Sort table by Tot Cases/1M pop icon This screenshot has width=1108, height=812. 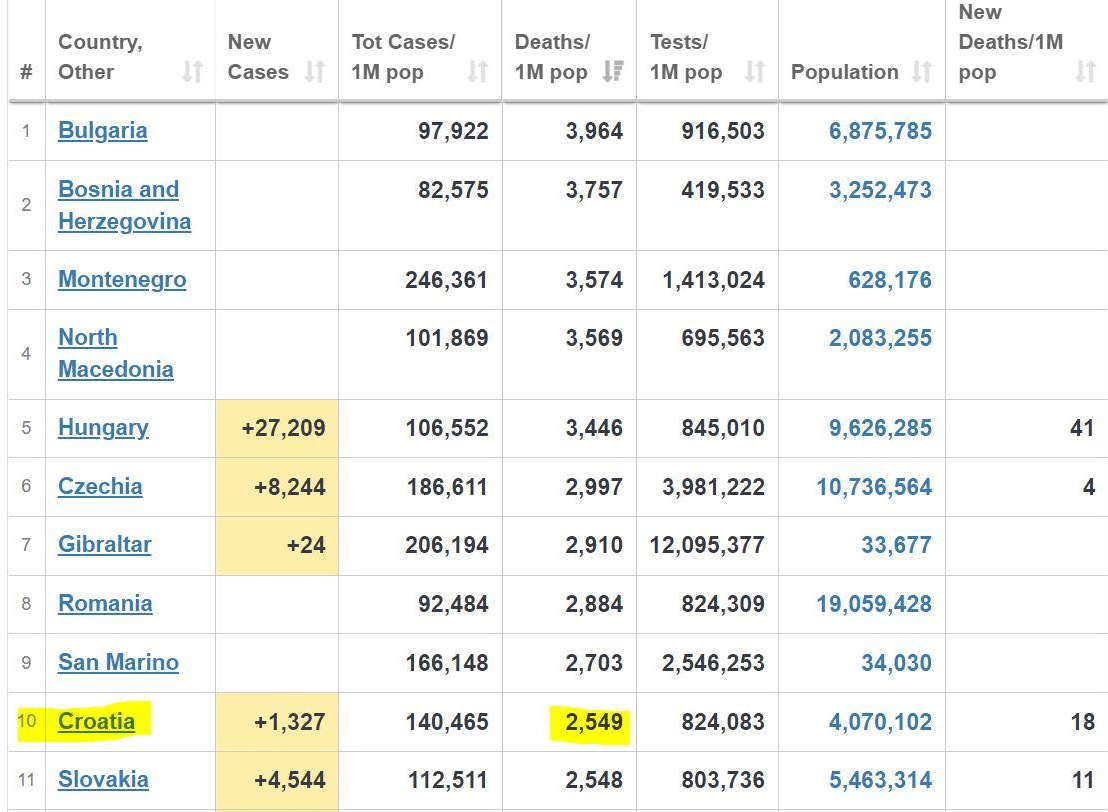click(x=478, y=72)
